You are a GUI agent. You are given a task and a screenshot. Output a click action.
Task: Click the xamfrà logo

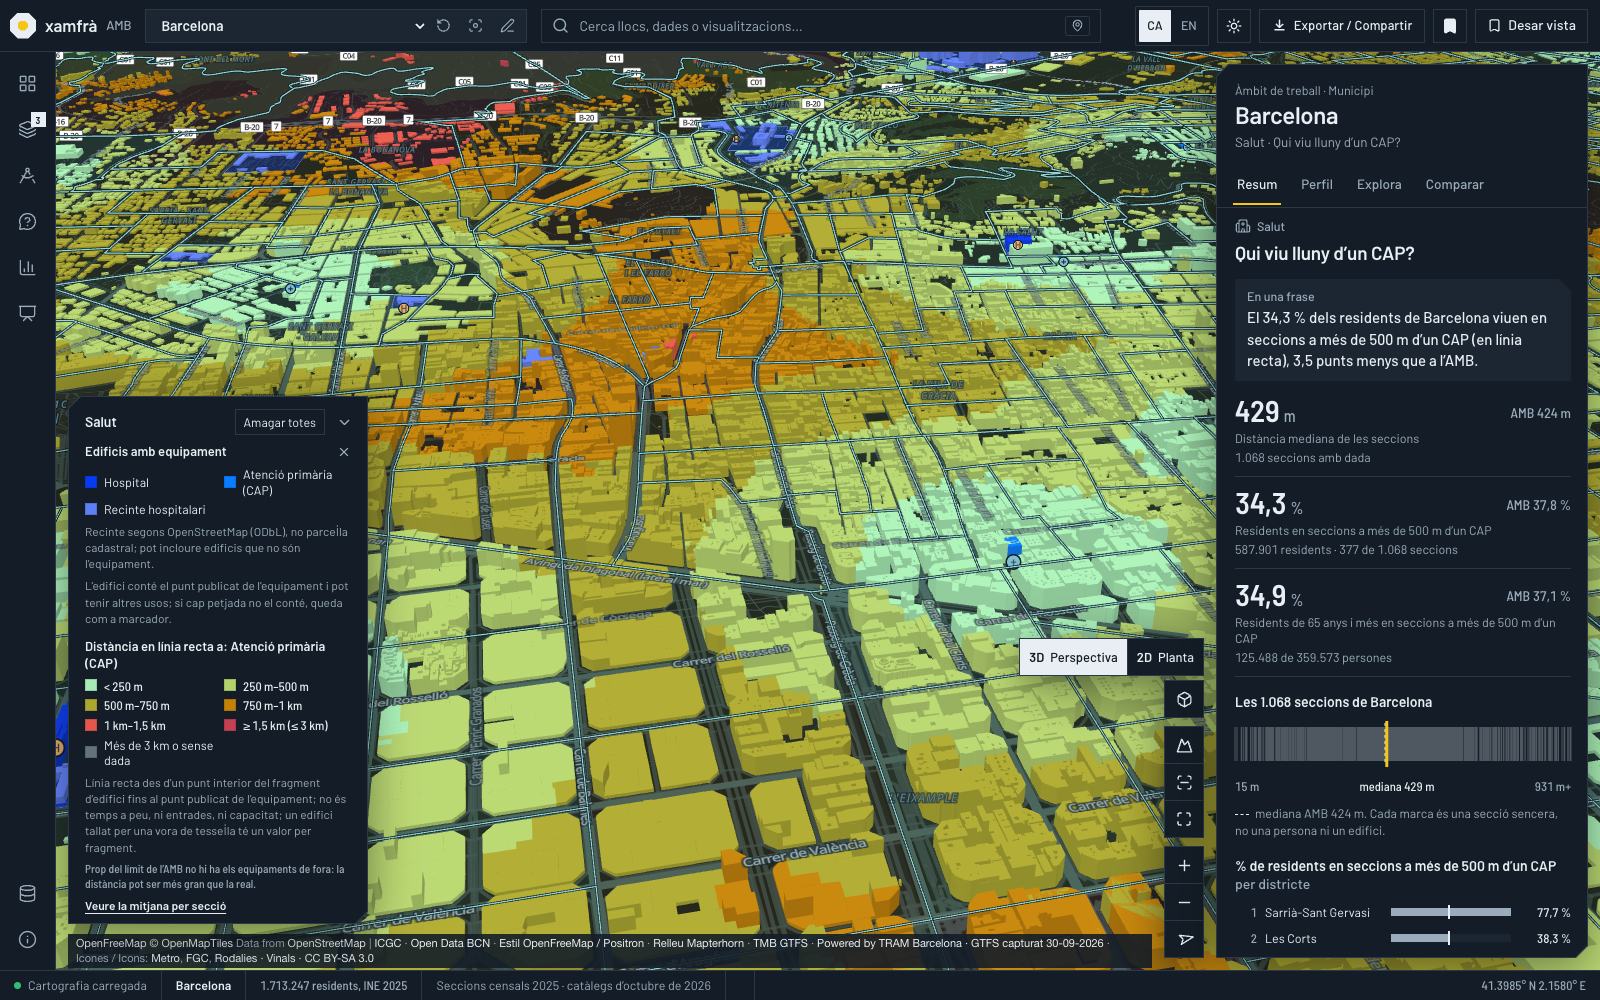pyautogui.click(x=70, y=26)
